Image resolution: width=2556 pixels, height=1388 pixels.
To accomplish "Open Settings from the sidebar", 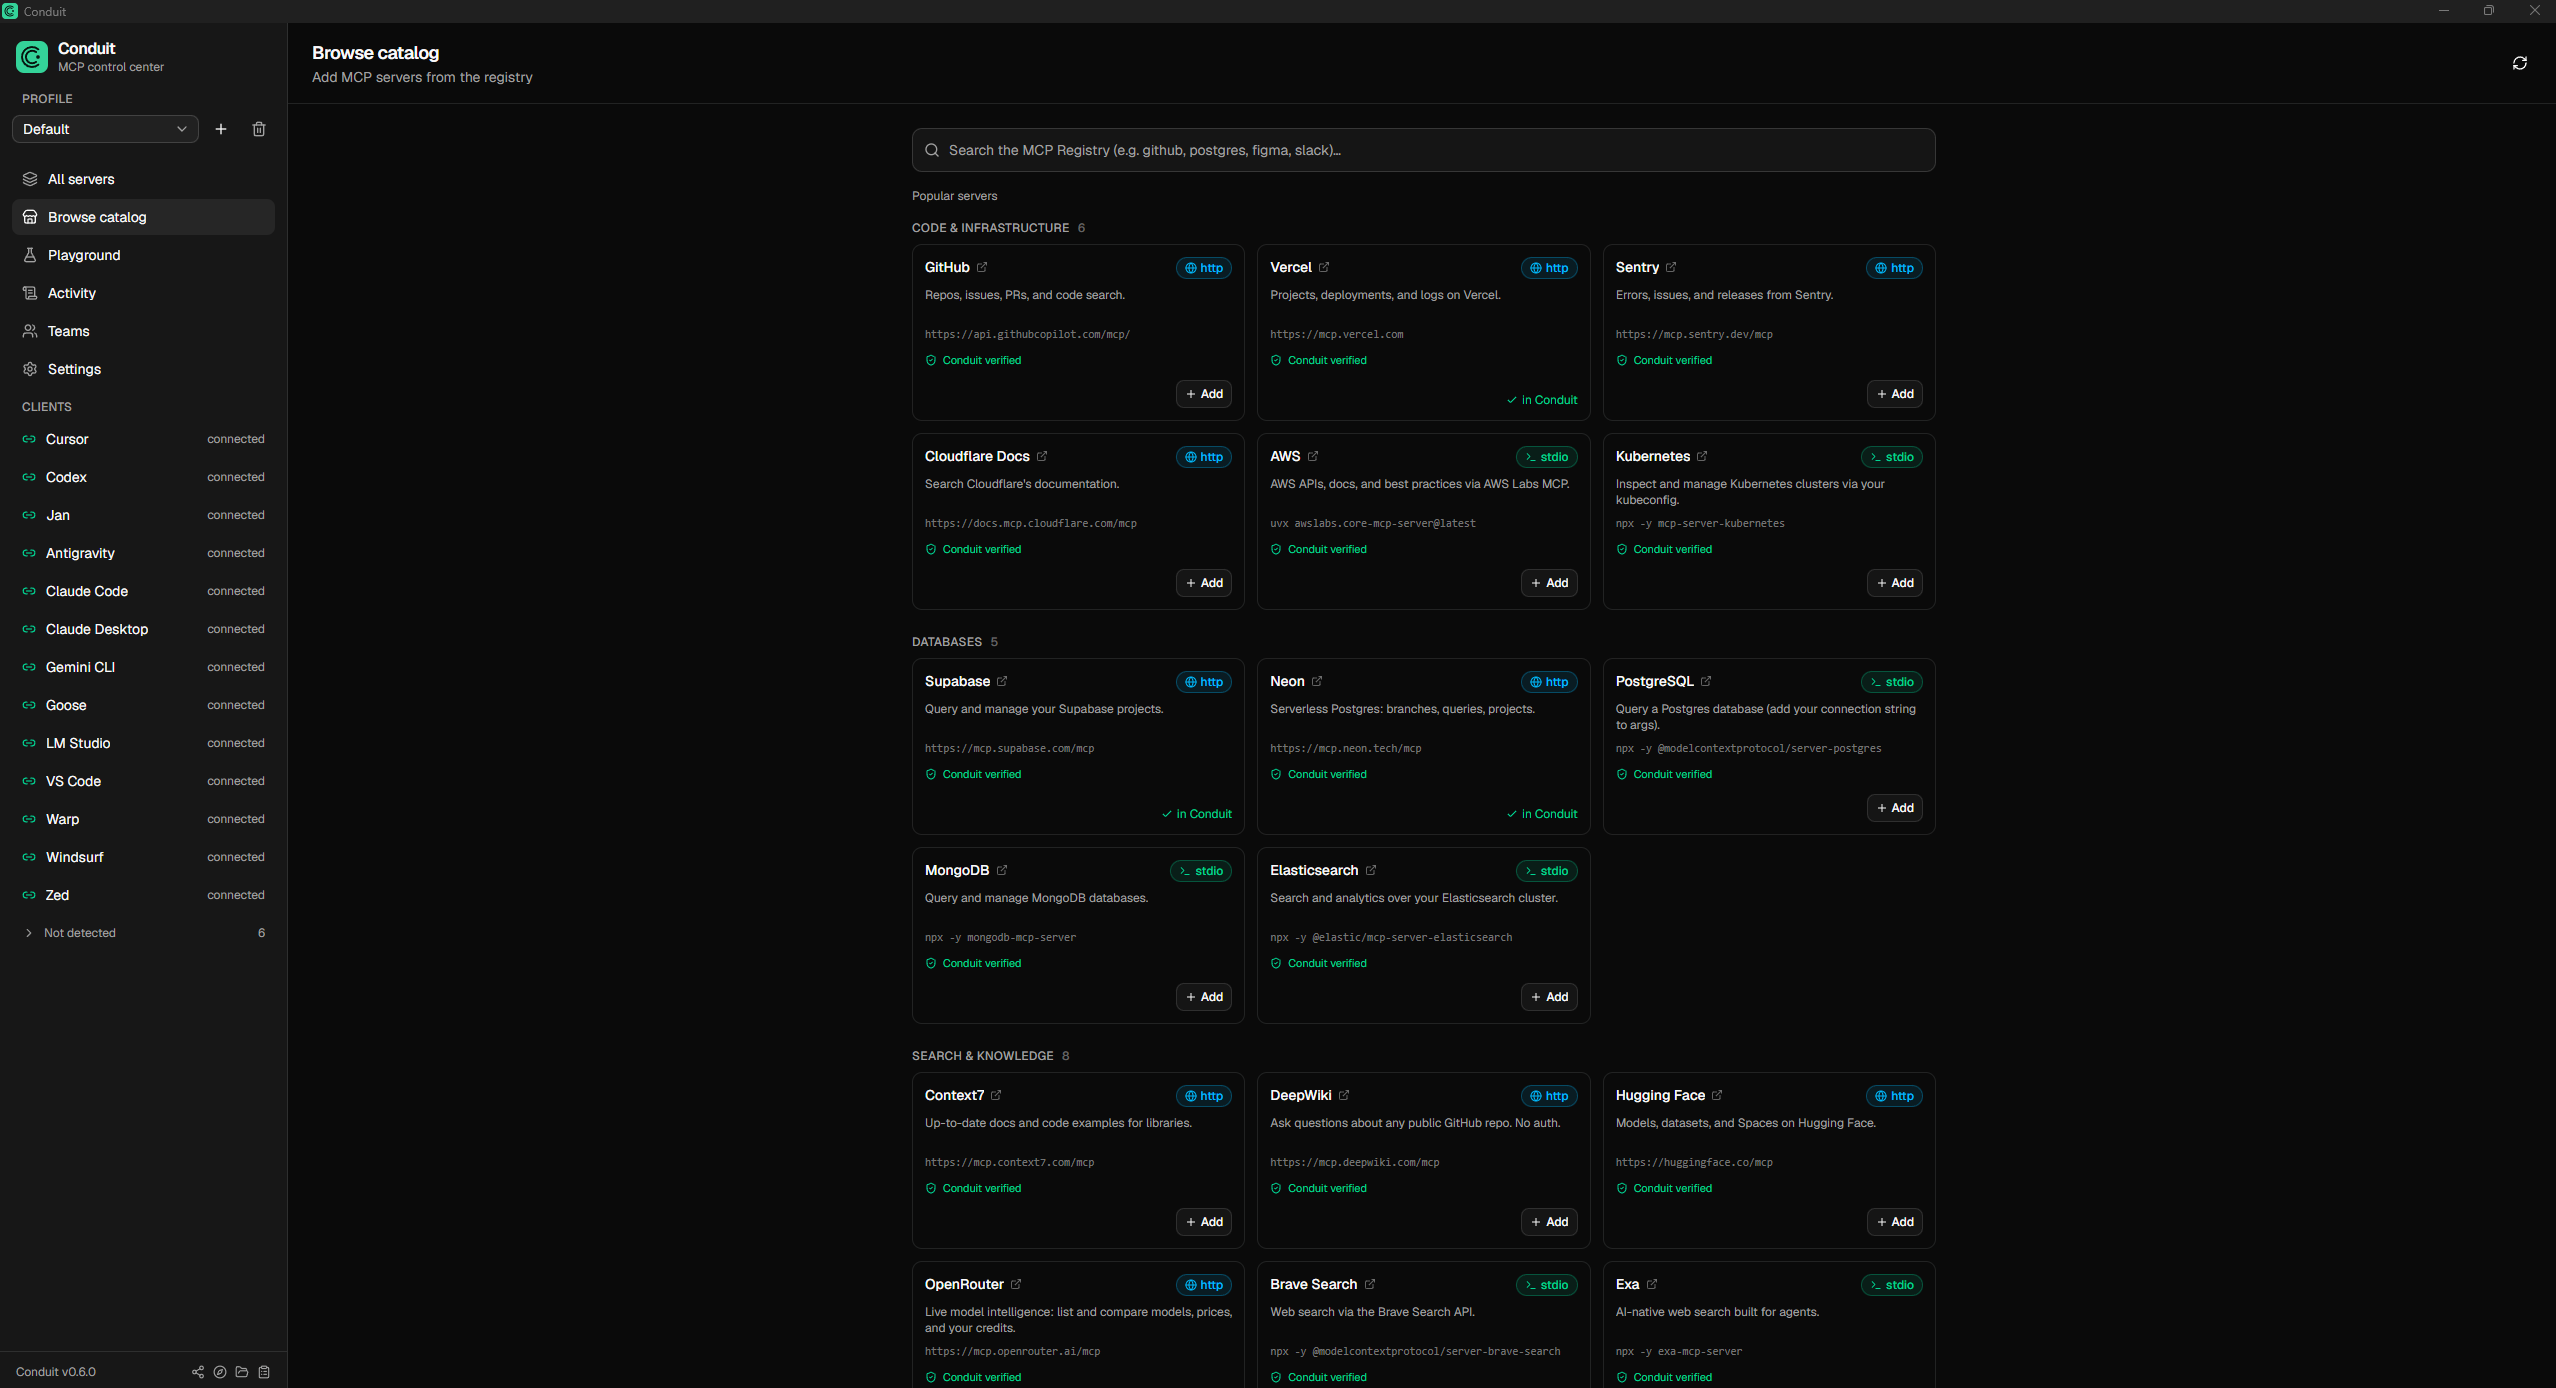I will coord(144,369).
